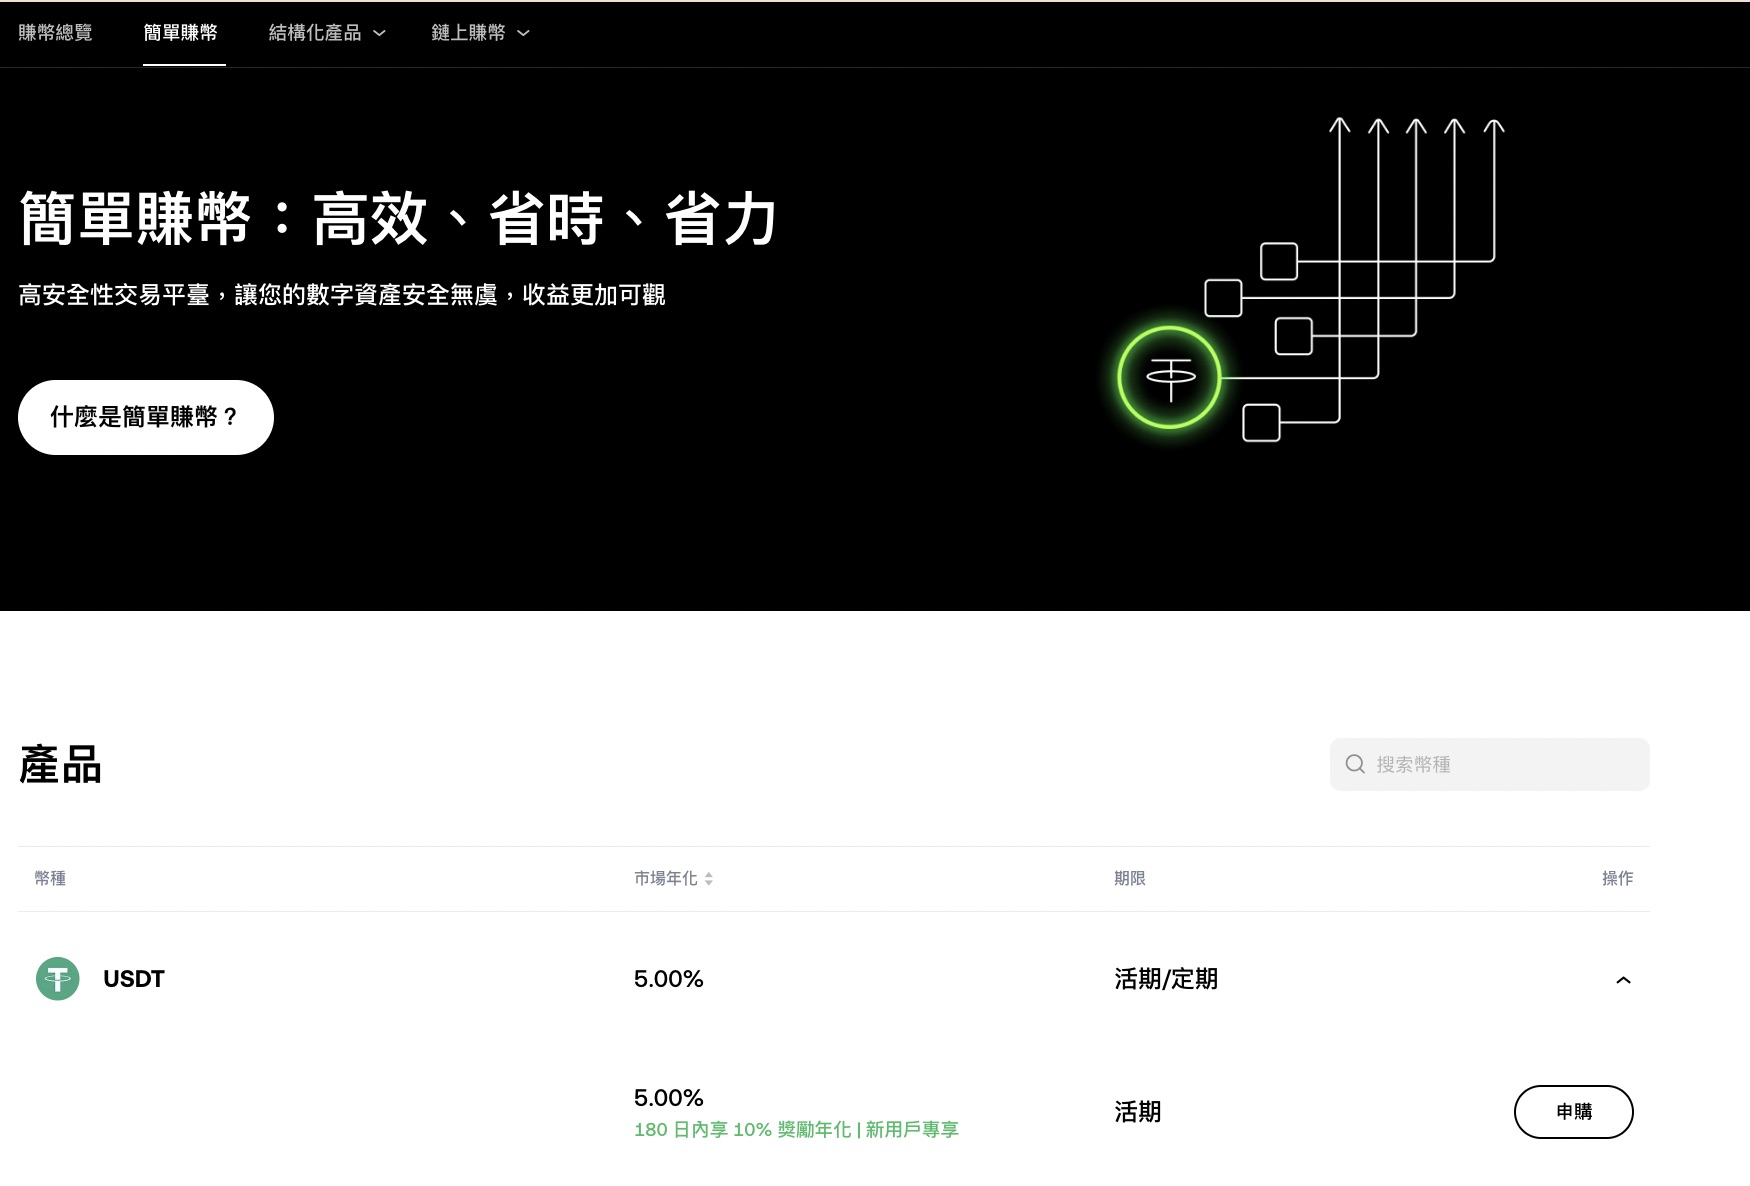Click the 180 日內享 10% 獎勵年化 link

pyautogui.click(x=795, y=1129)
